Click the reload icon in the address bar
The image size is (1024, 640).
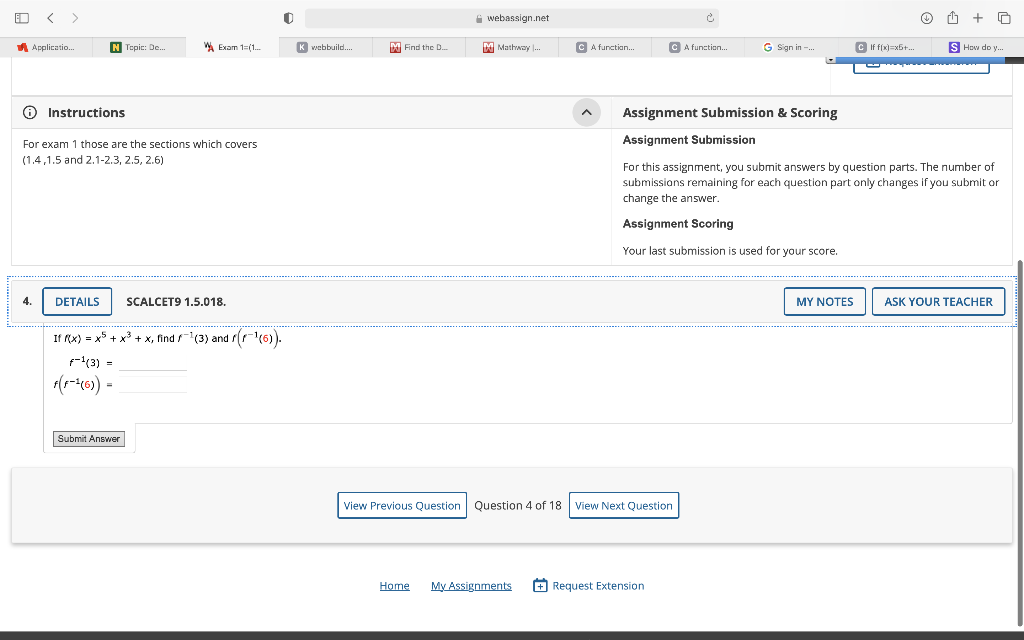tap(708, 17)
